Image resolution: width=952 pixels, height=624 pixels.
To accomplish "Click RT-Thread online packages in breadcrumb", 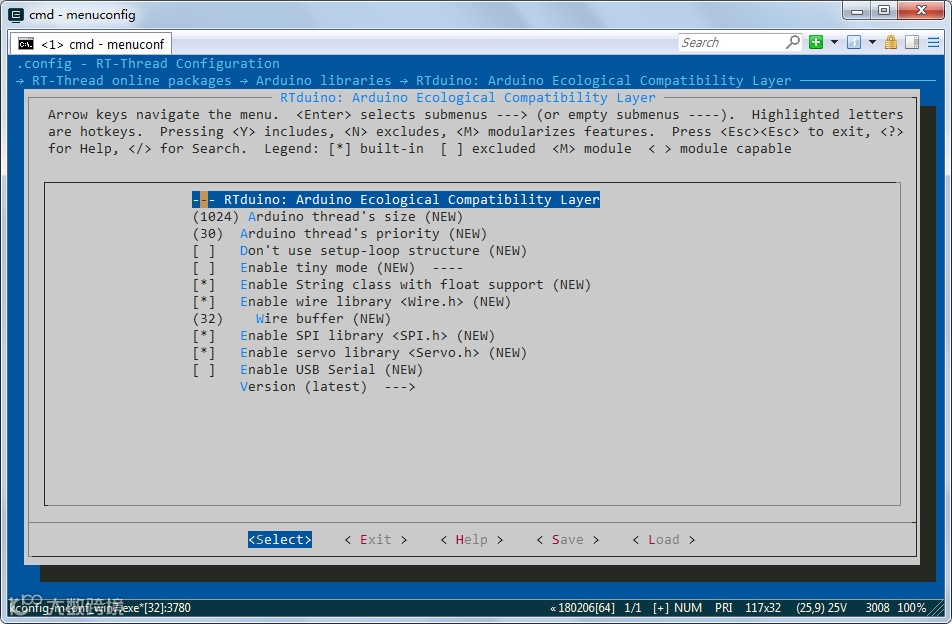I will pos(131,81).
